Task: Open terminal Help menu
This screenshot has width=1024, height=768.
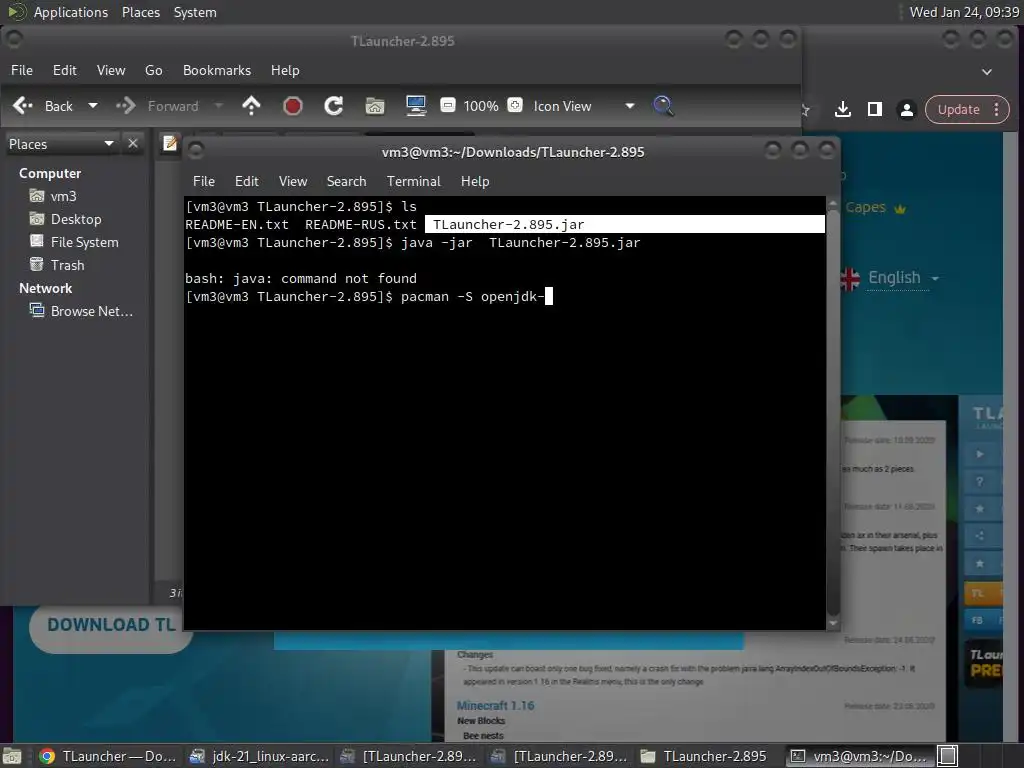Action: point(475,181)
